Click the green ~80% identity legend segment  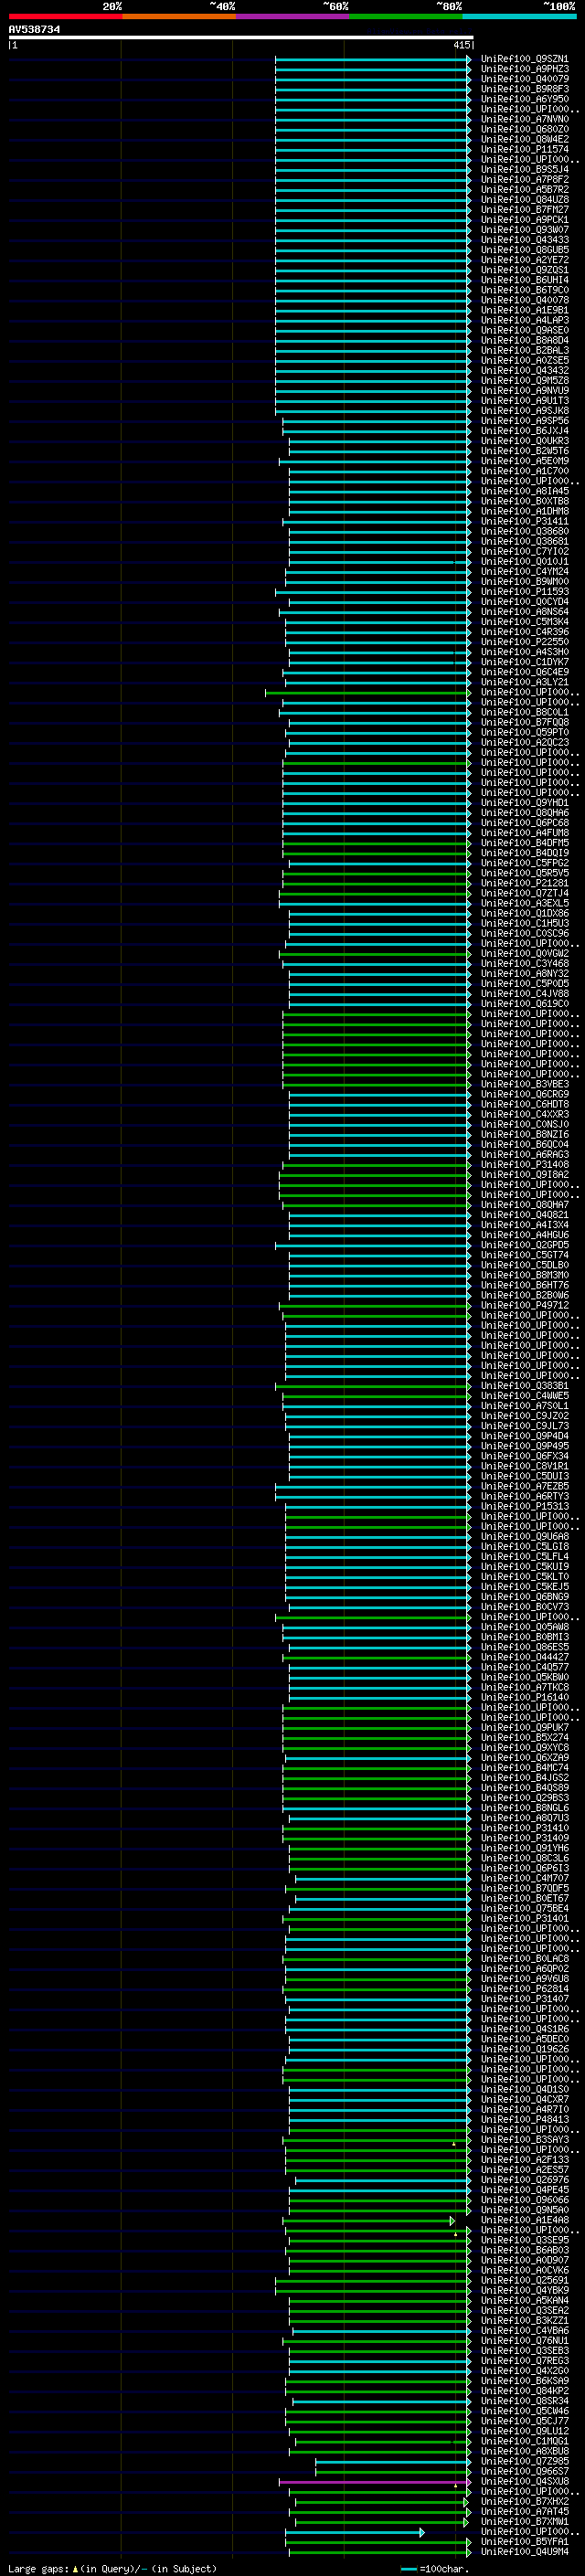tap(406, 16)
